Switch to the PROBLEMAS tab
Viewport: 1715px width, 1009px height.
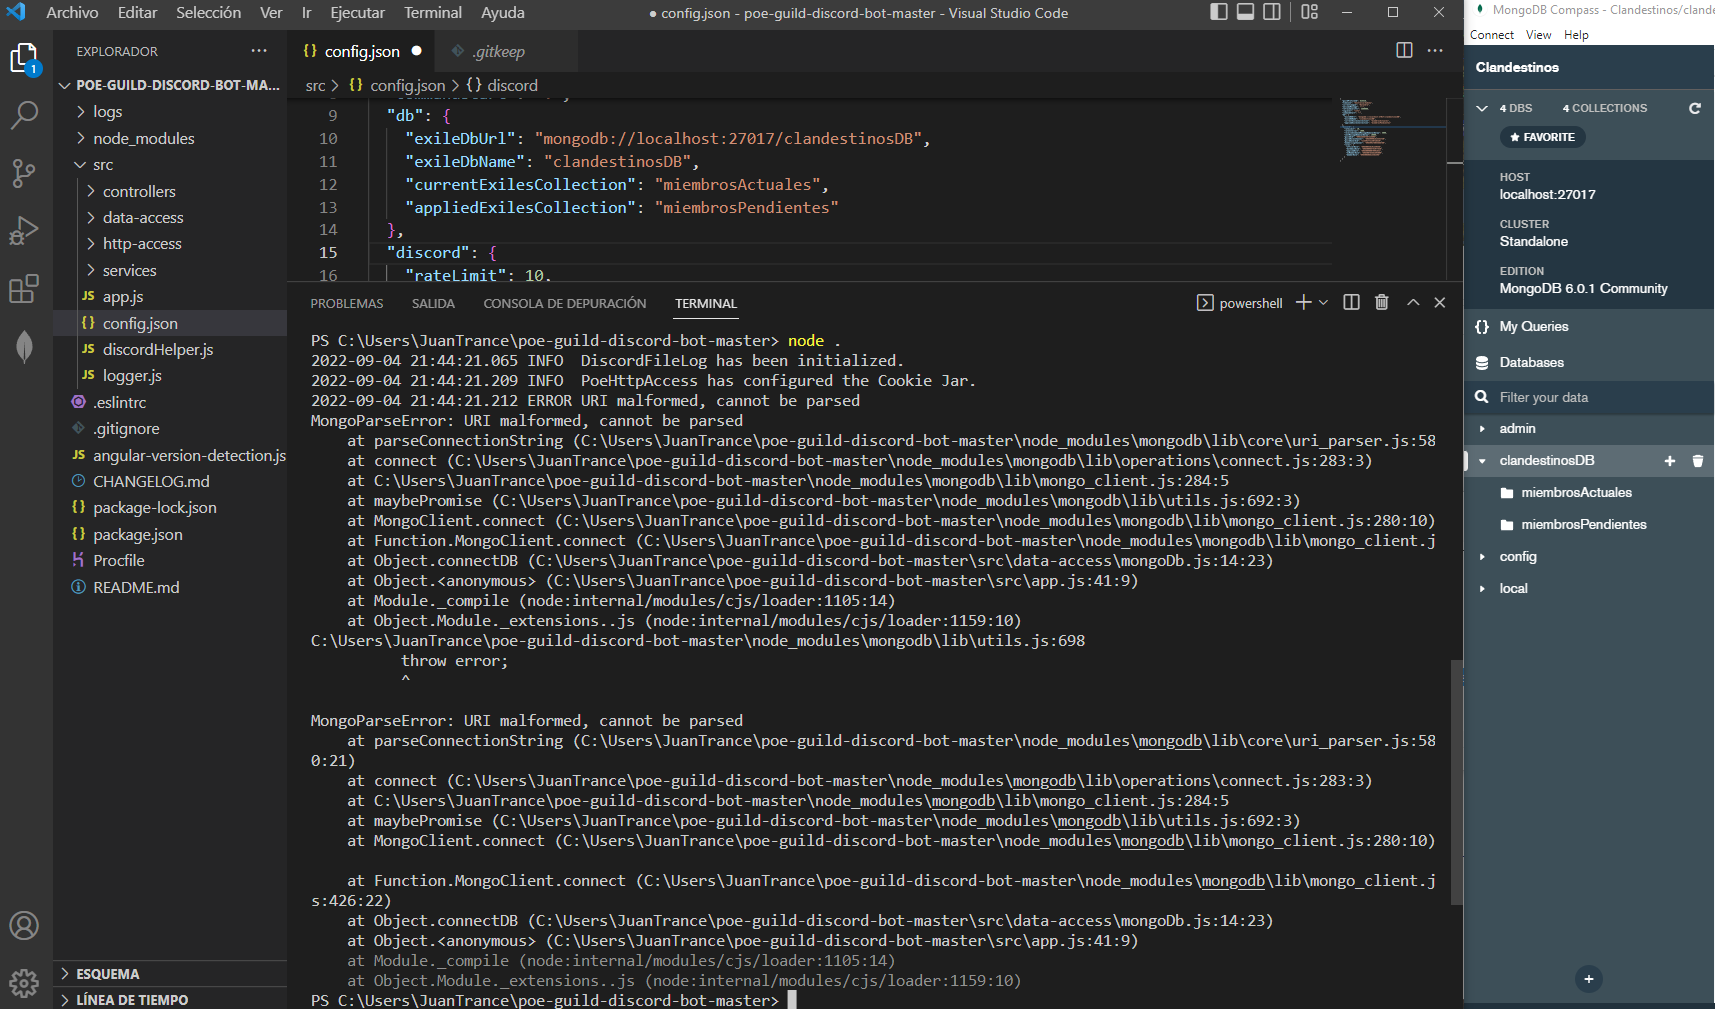pyautogui.click(x=346, y=303)
